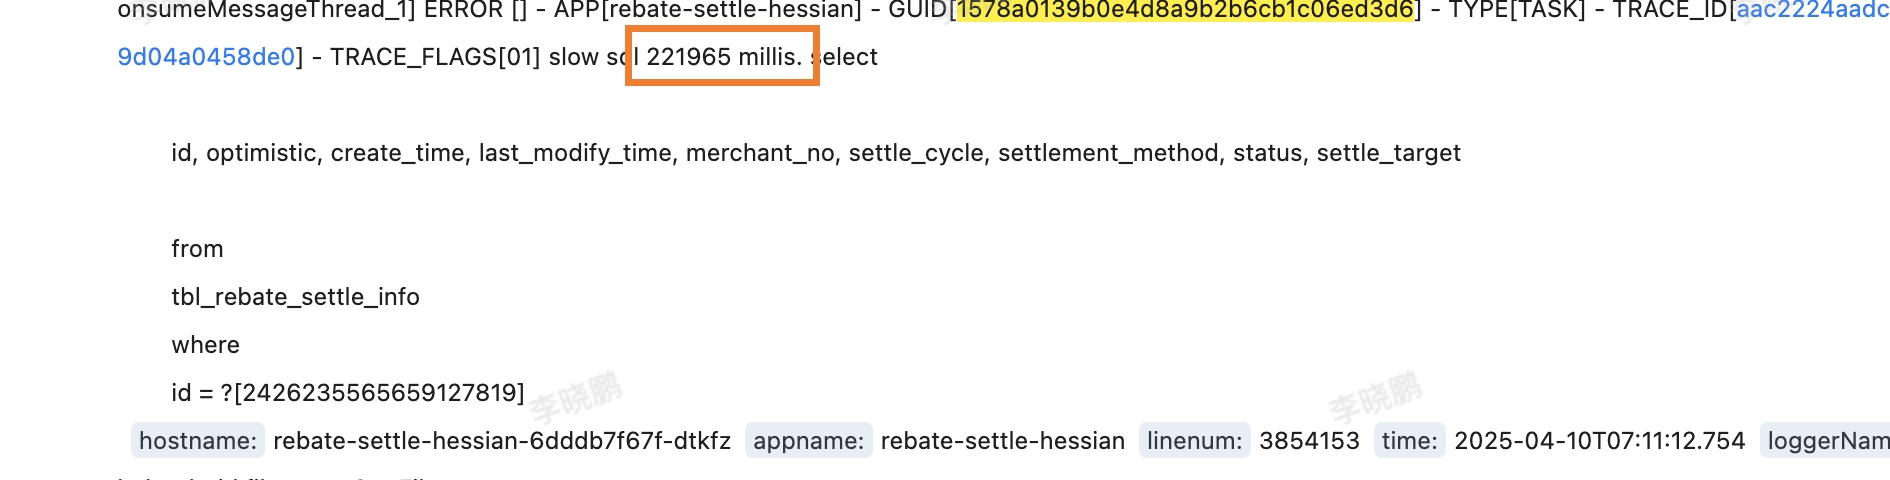Click the linenum value 3854153

pyautogui.click(x=1309, y=441)
